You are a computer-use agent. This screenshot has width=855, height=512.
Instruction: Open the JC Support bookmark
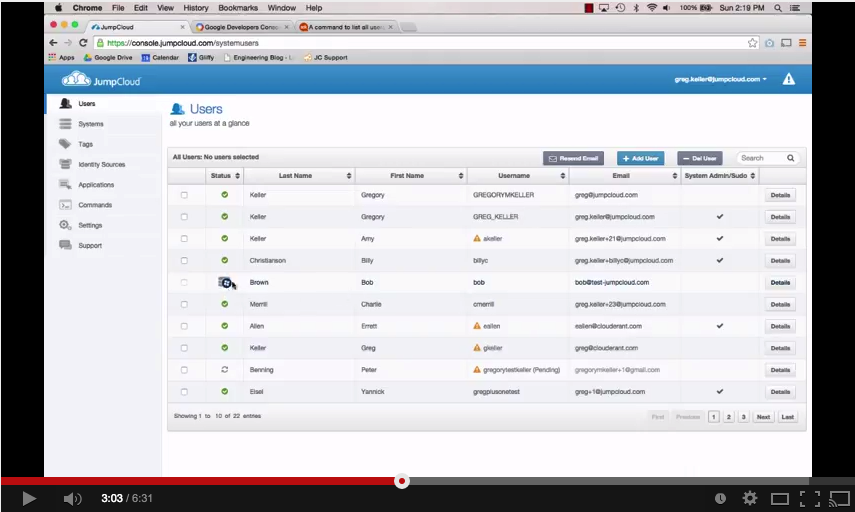tap(326, 57)
